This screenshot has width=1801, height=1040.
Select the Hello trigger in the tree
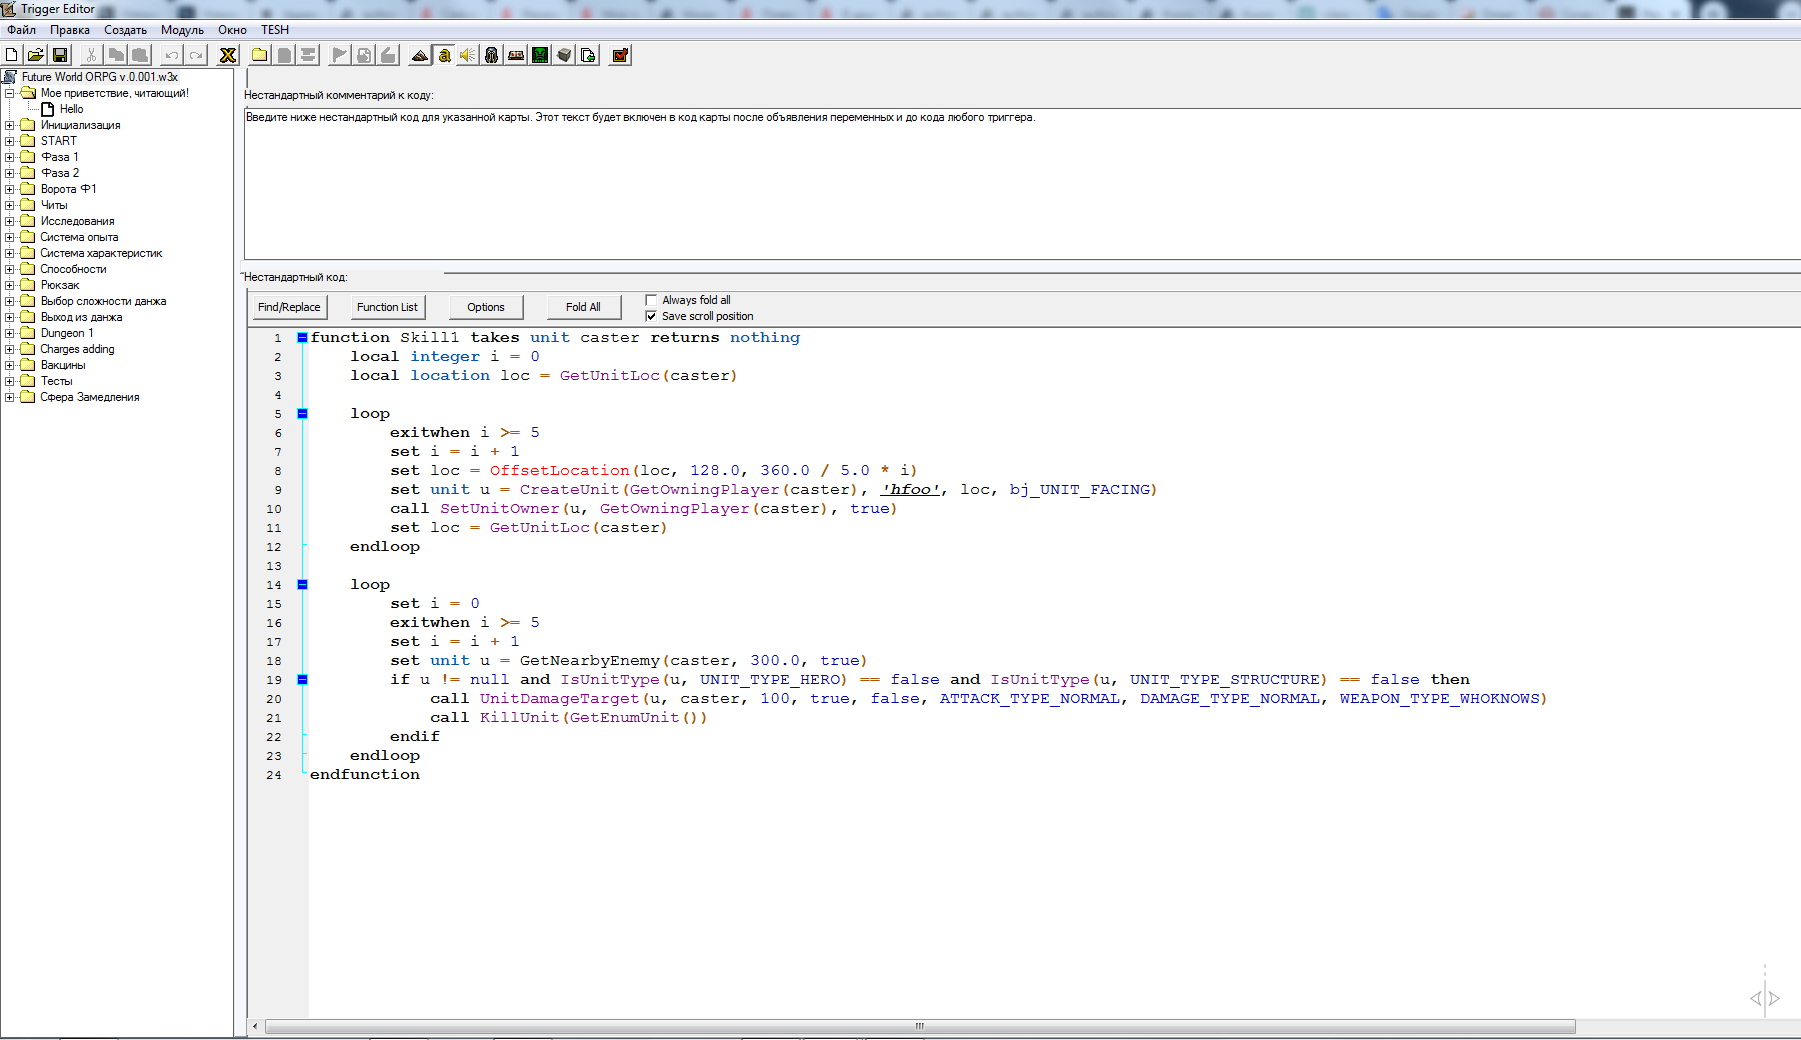point(71,109)
